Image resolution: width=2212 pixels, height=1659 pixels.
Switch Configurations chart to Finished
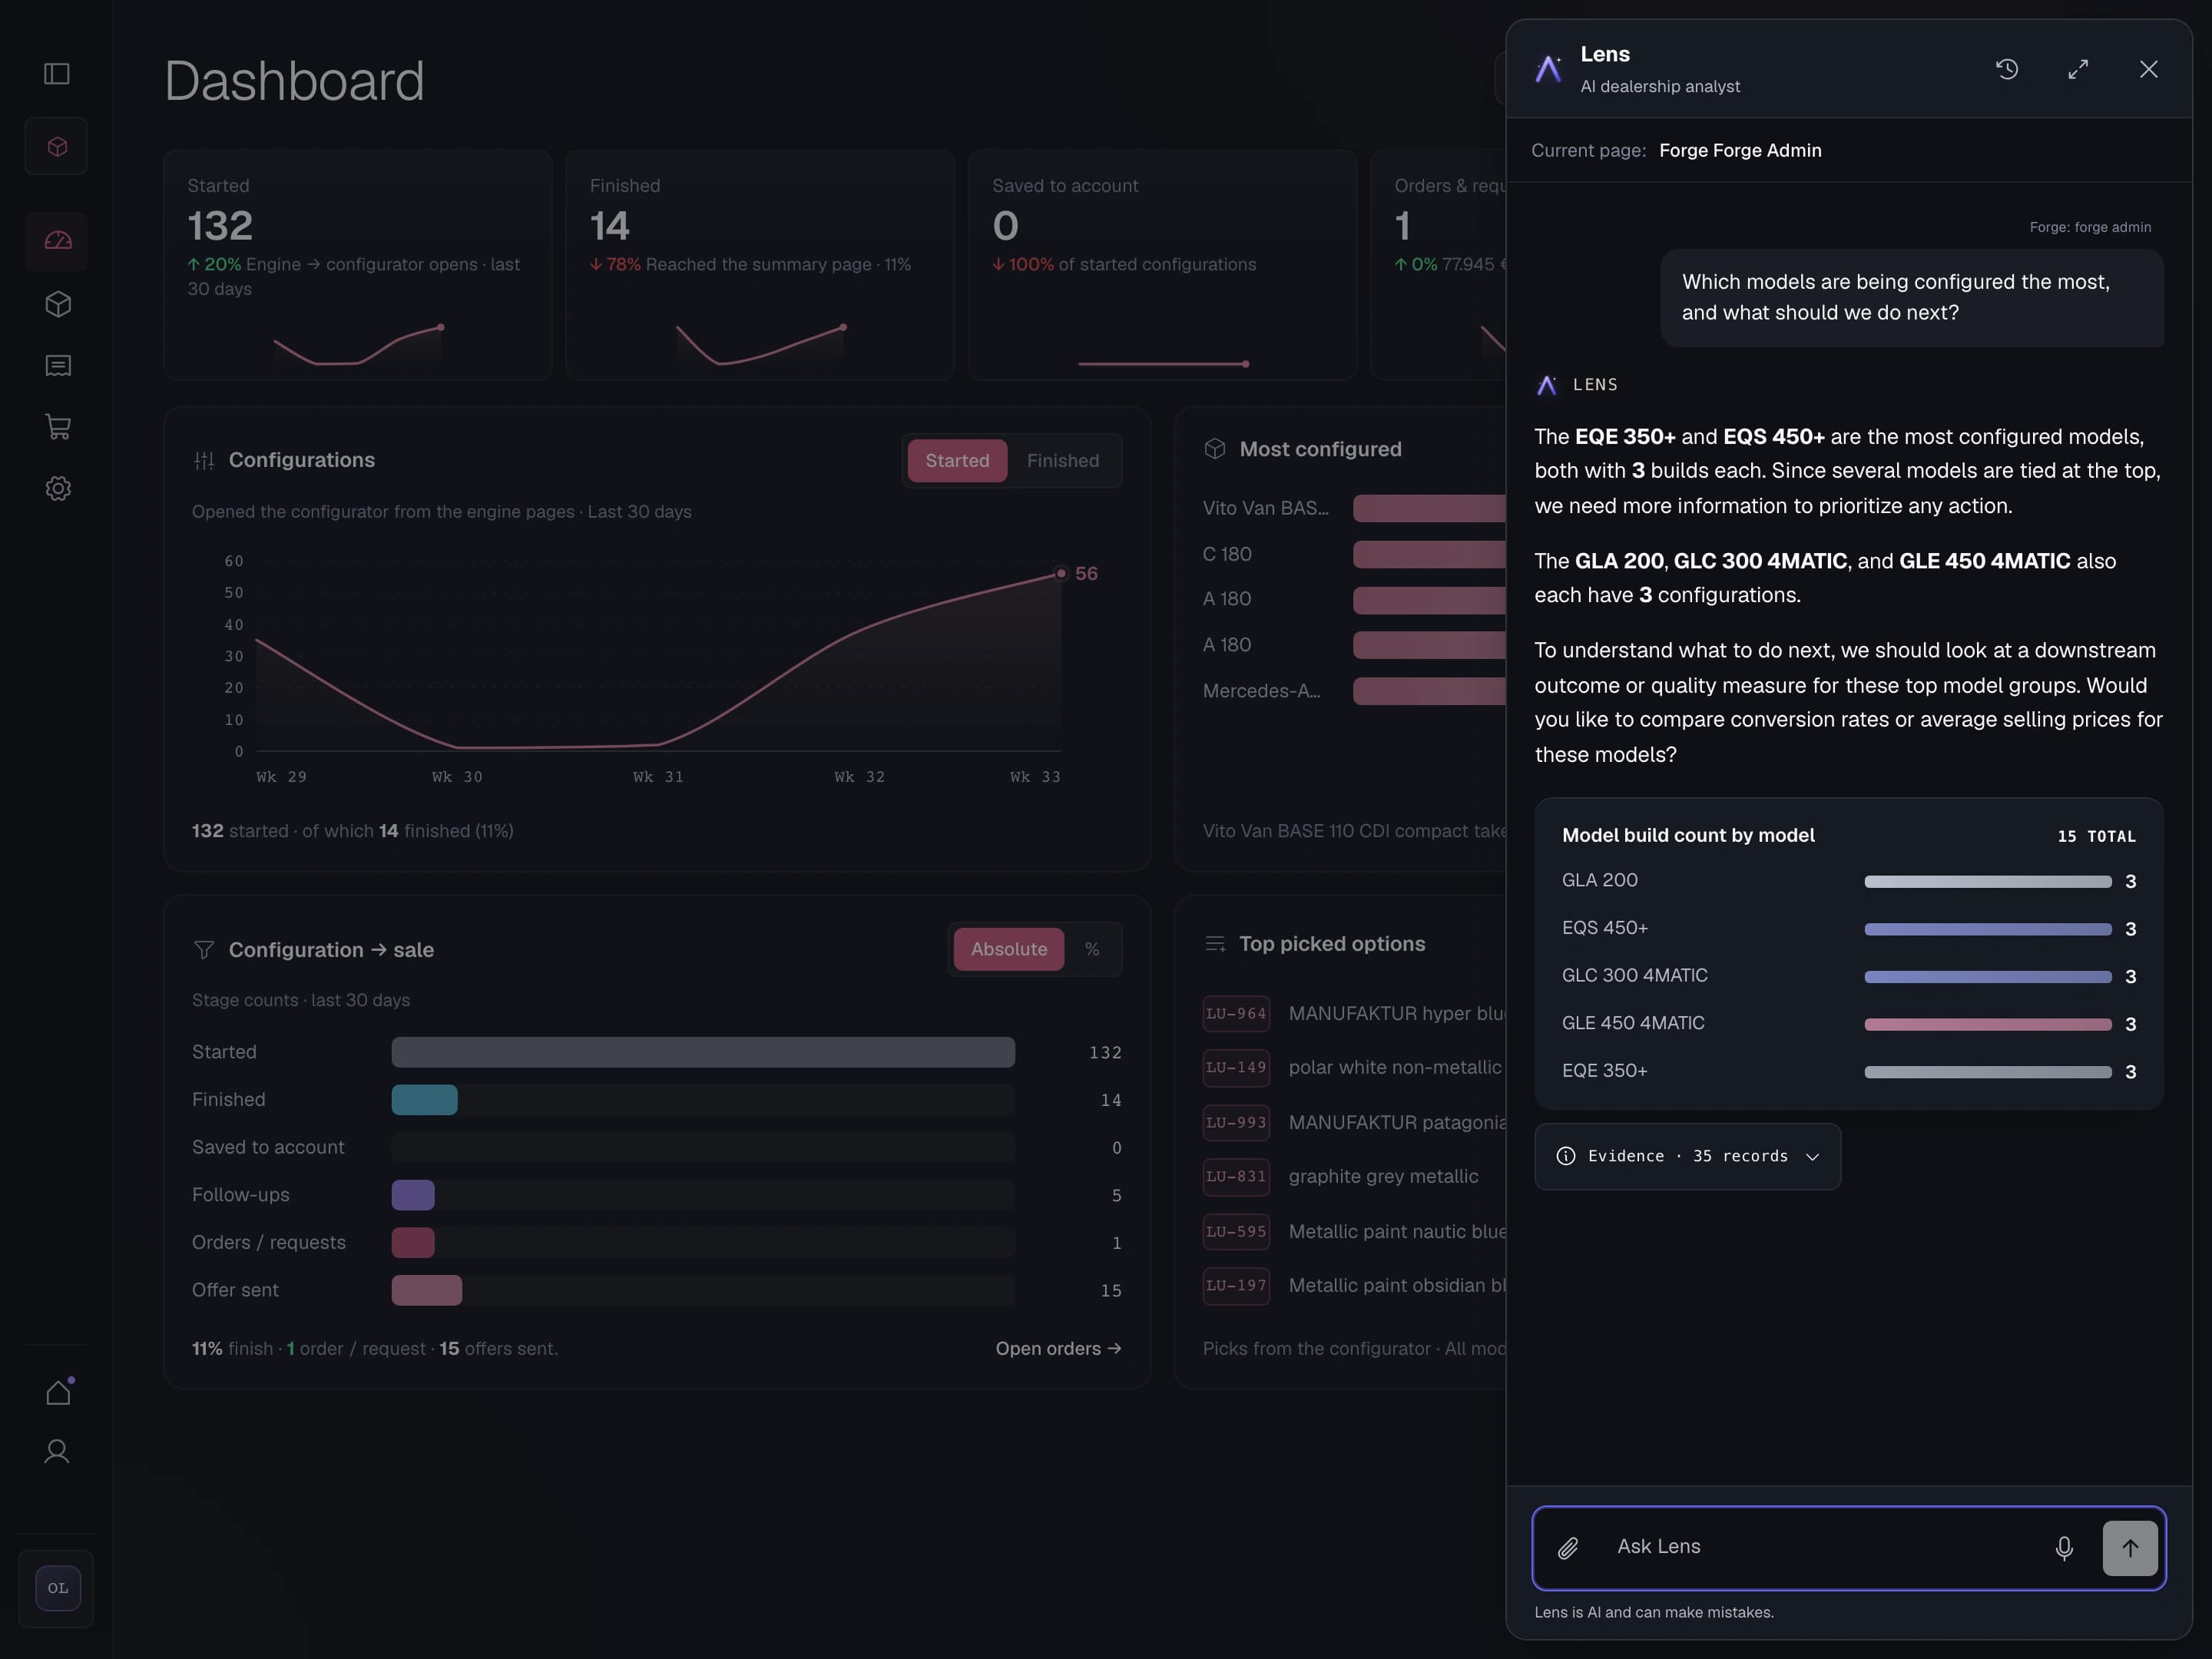[x=1062, y=461]
